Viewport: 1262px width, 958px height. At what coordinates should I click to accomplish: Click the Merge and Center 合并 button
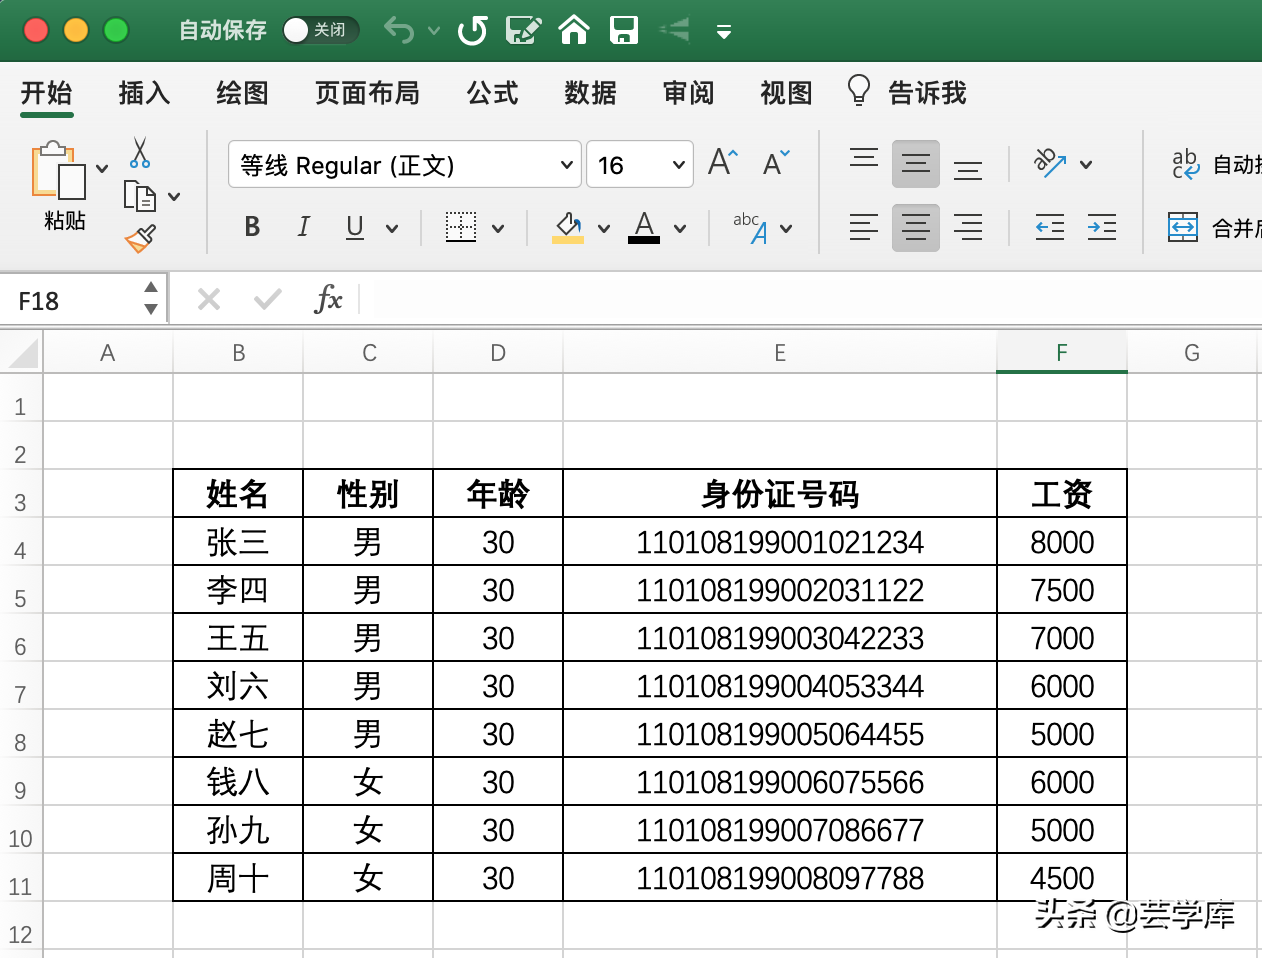click(1214, 228)
